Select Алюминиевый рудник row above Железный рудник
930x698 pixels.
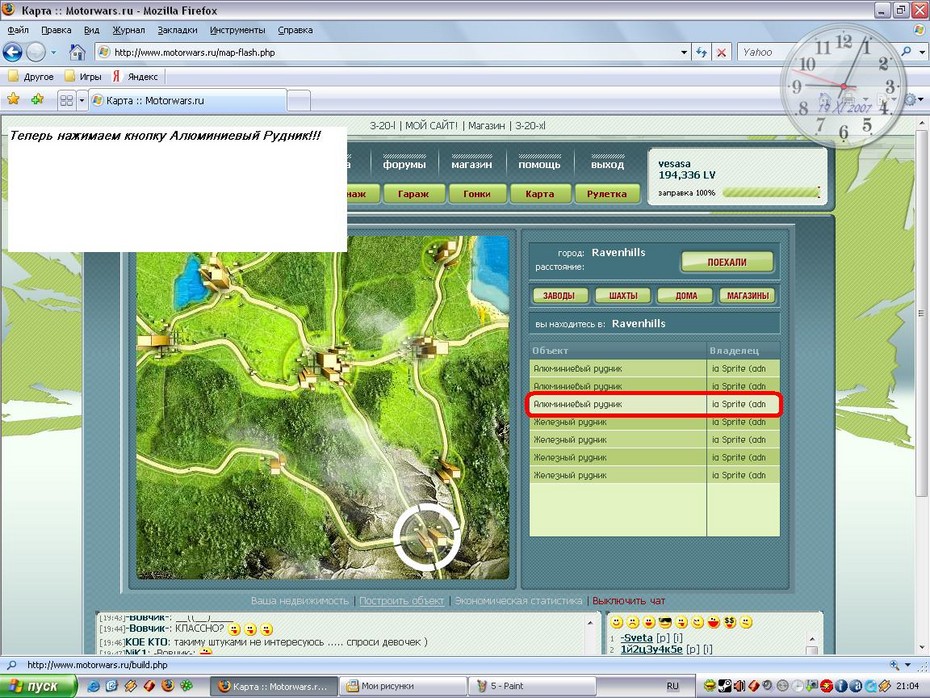(x=654, y=404)
